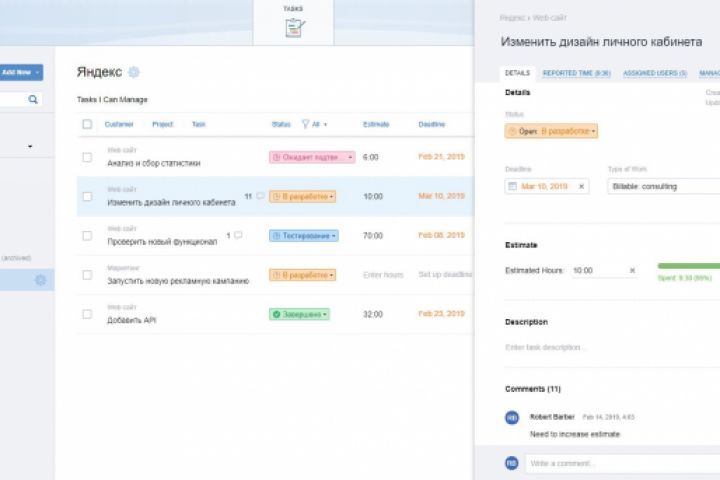The height and width of the screenshot is (480, 720).
Task: Sort by Deadline column header
Action: pos(432,124)
